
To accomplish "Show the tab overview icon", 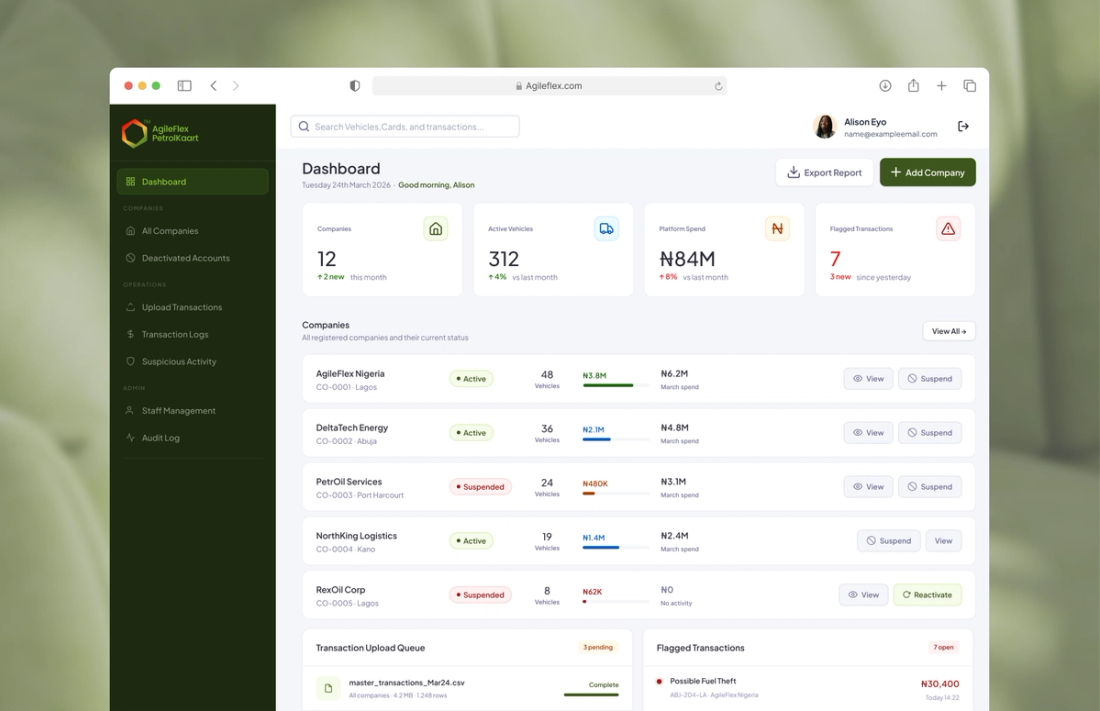I will coord(970,86).
